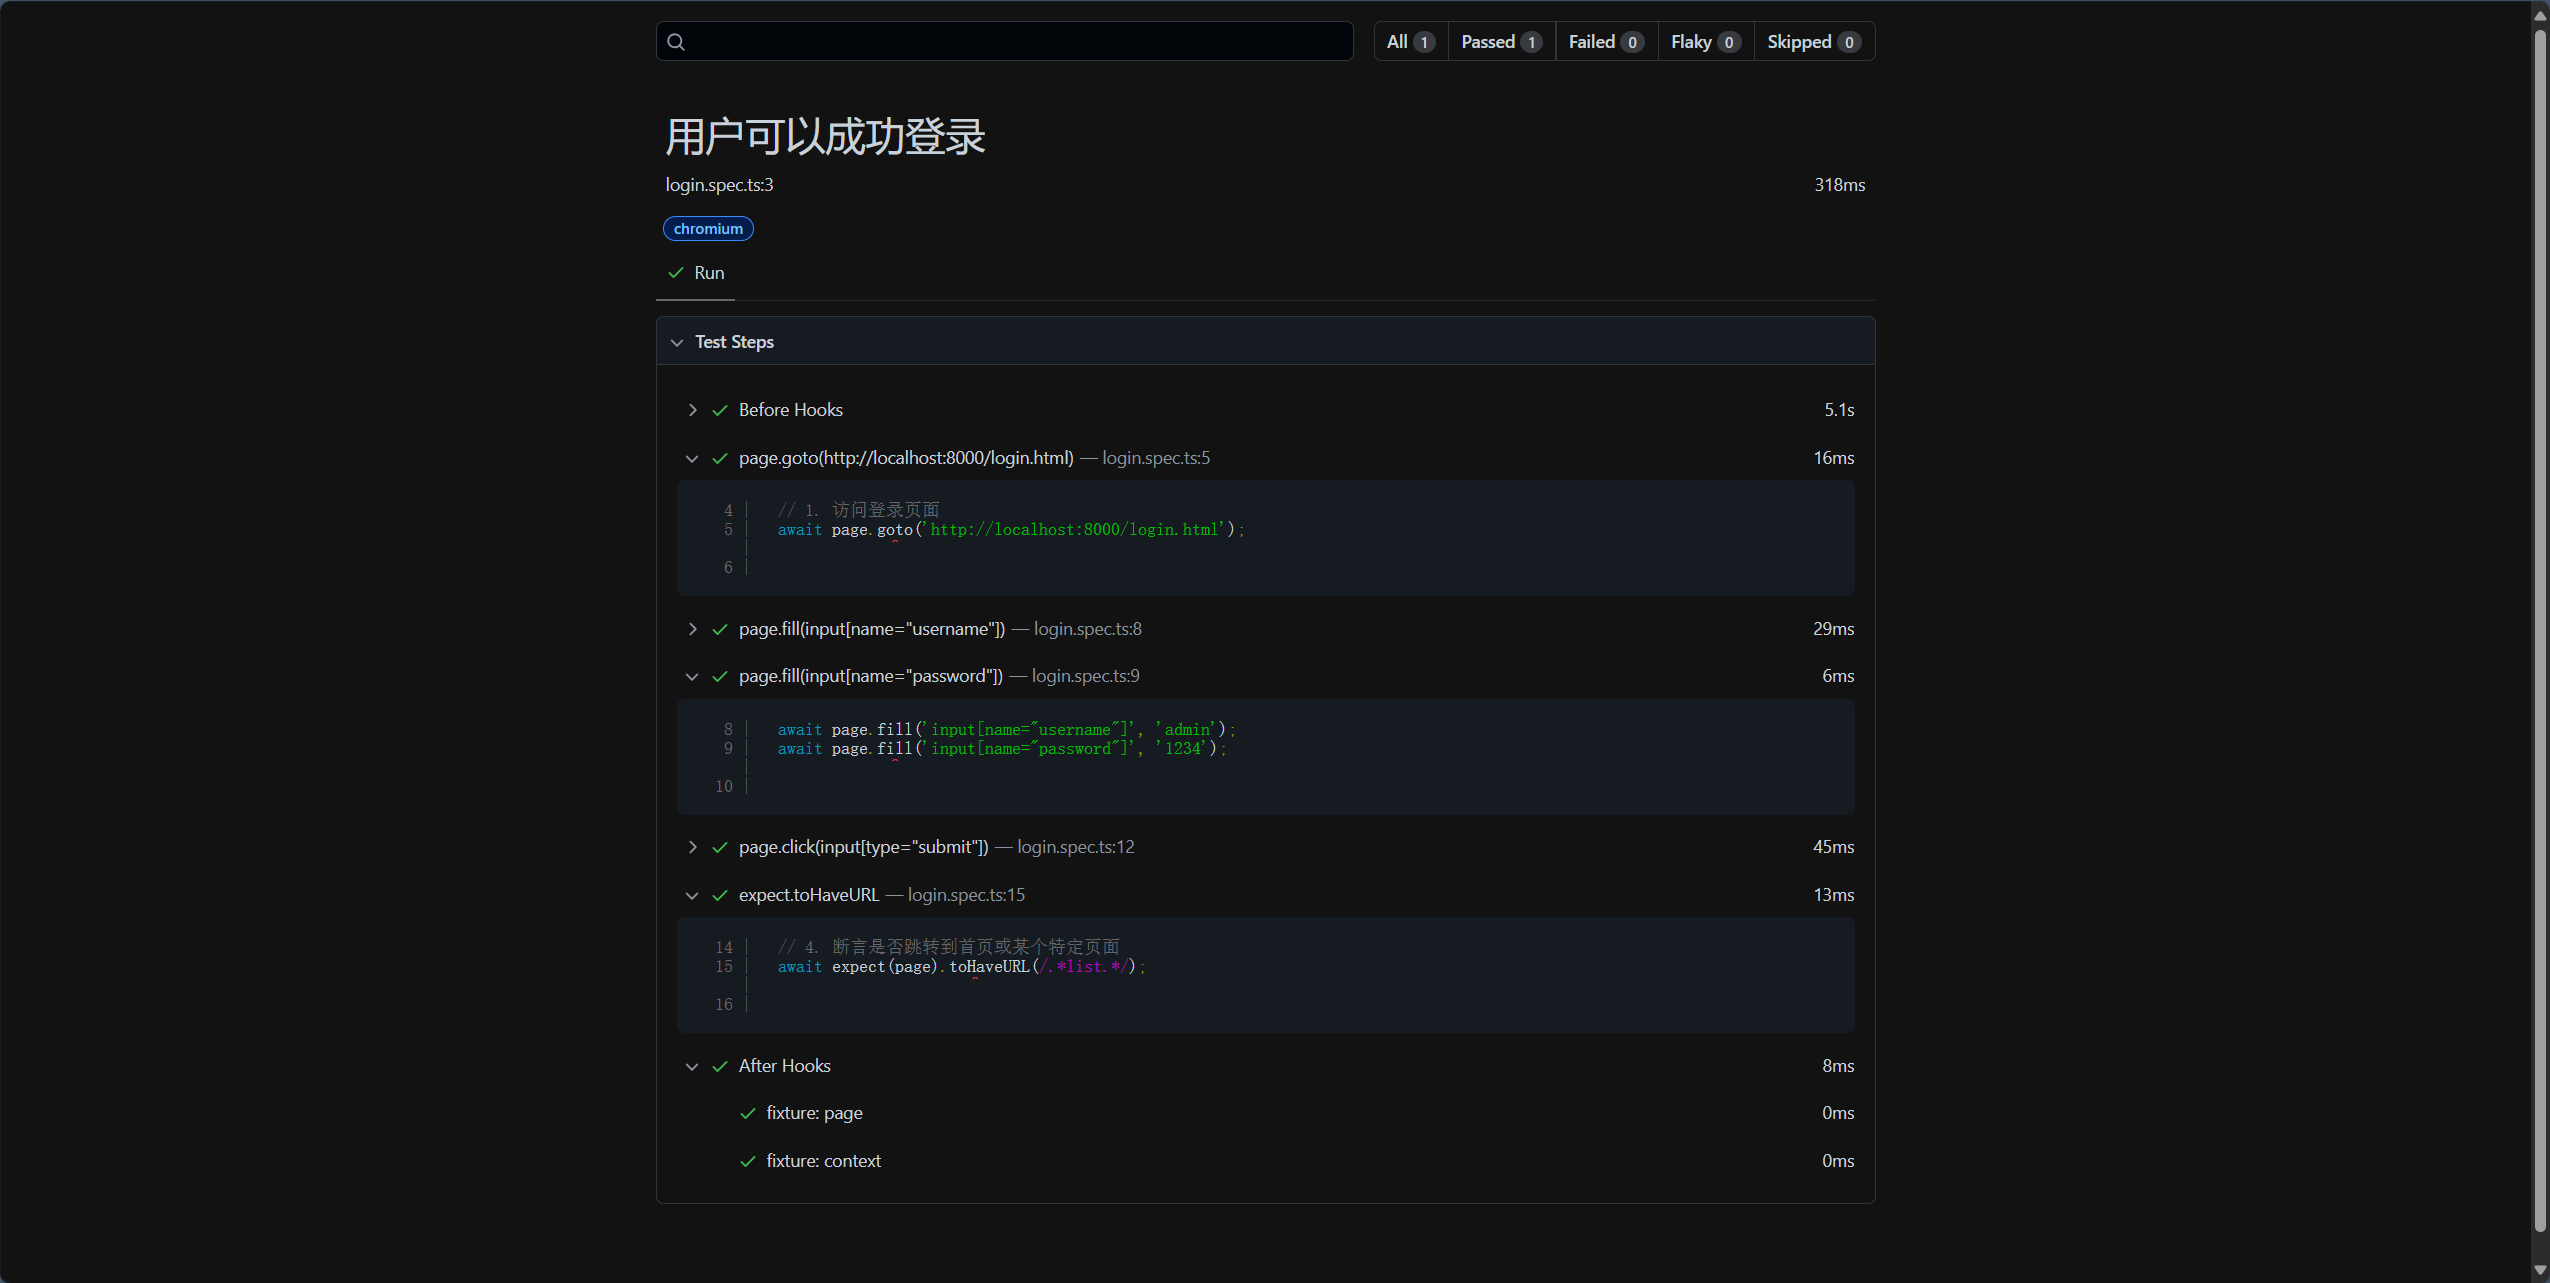Expand the page.click submit step
2550x1283 pixels.
pyautogui.click(x=692, y=847)
